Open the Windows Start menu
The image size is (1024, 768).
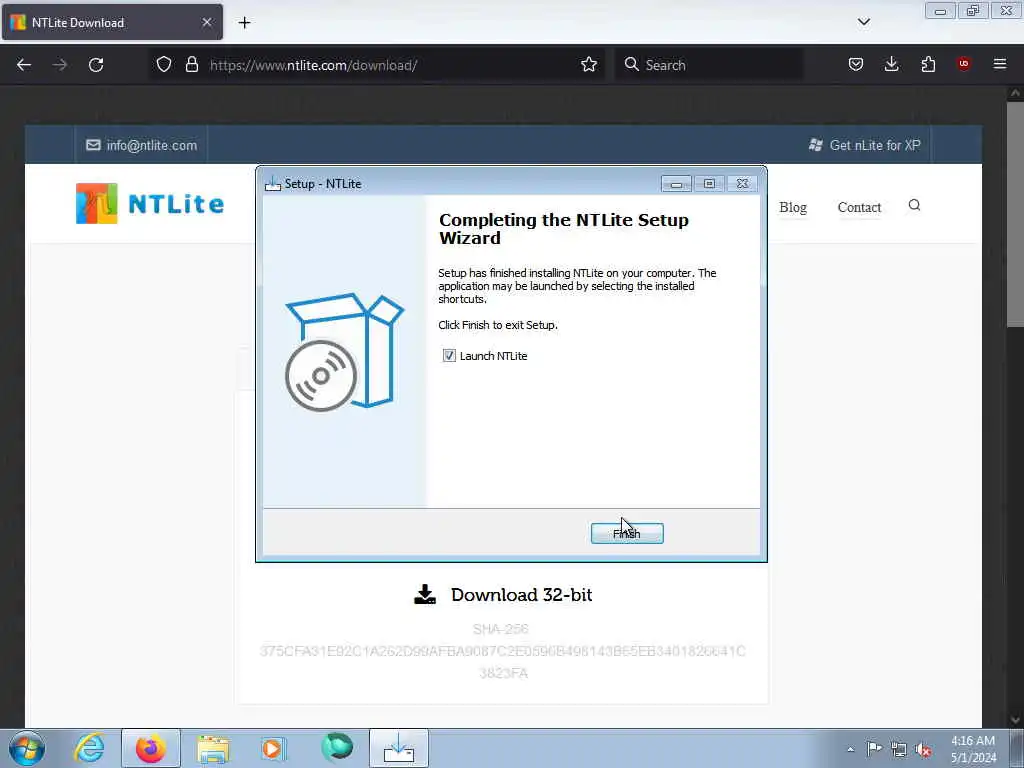[x=27, y=748]
